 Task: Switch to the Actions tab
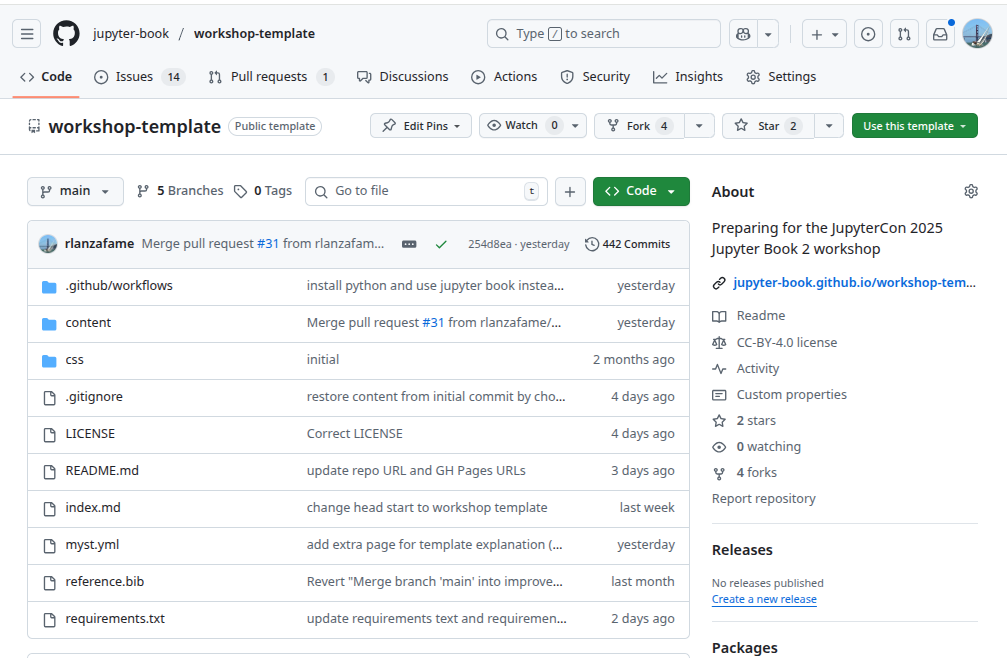click(x=504, y=77)
